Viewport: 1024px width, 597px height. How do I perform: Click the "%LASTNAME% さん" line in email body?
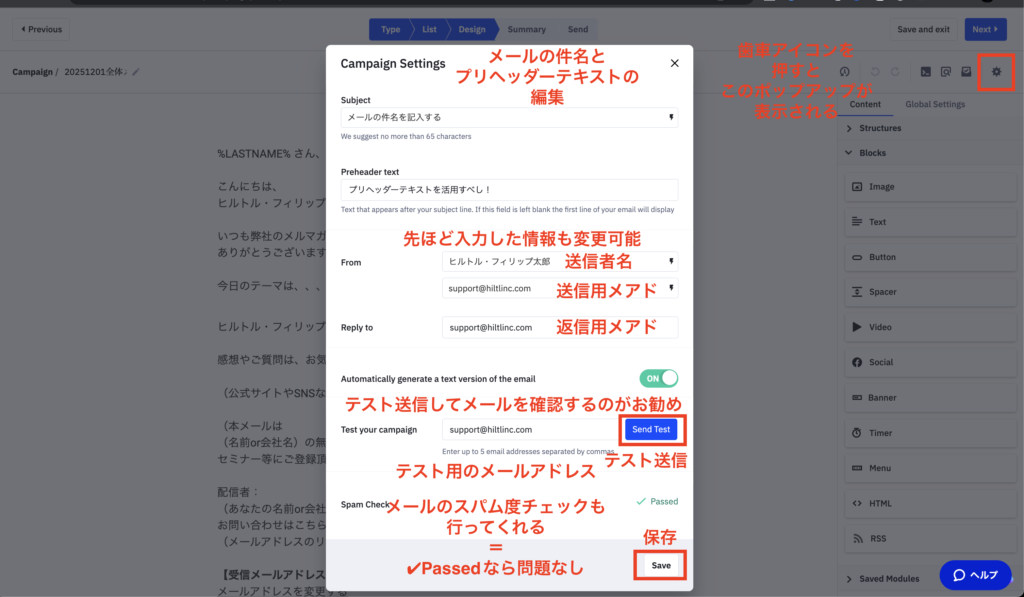(268, 154)
